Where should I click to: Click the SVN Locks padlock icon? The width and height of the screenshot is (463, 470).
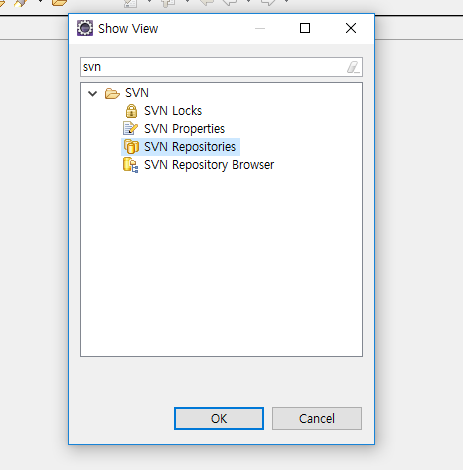131,111
